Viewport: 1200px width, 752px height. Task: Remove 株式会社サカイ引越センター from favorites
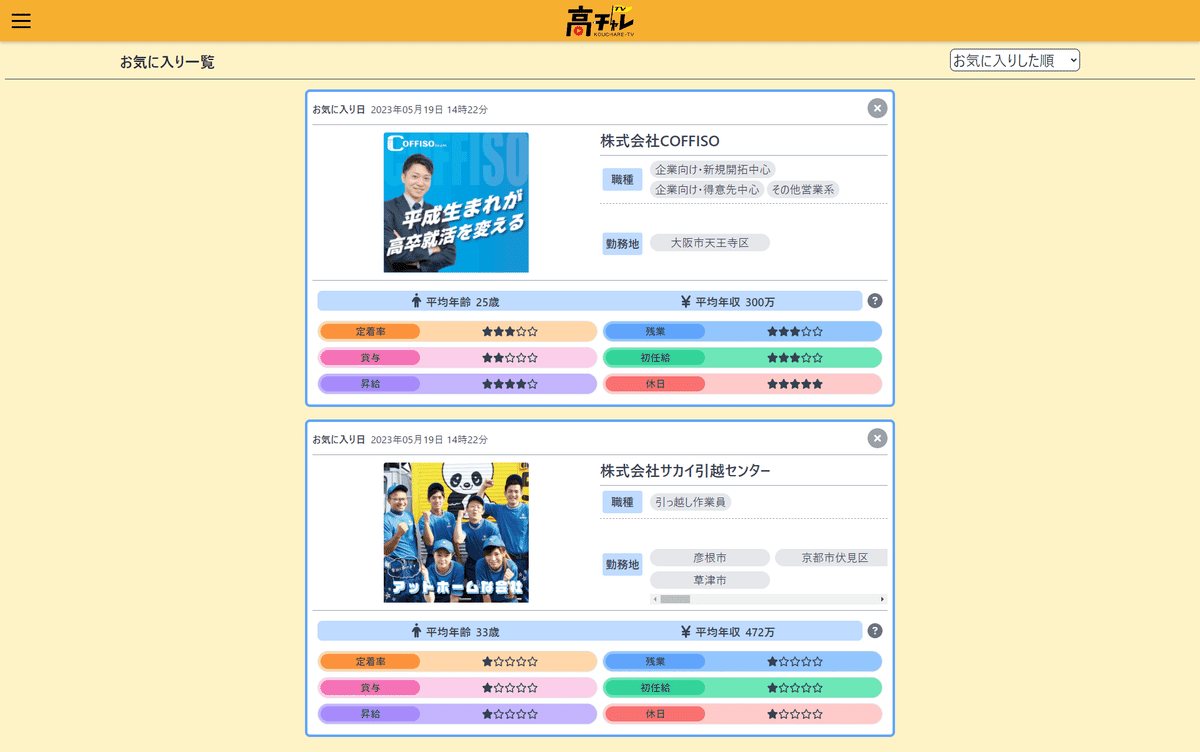[x=876, y=438]
